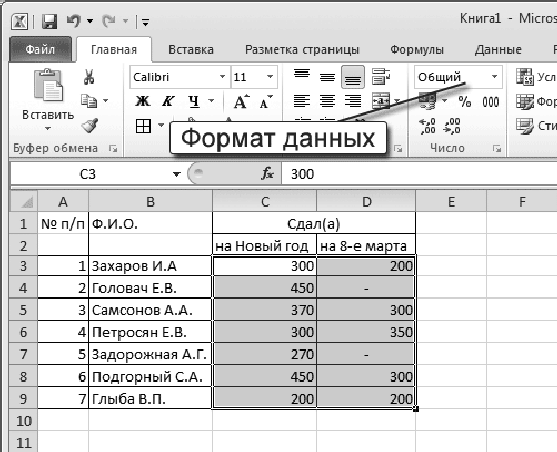Align text left
This screenshot has width=557, height=452.
click(302, 101)
